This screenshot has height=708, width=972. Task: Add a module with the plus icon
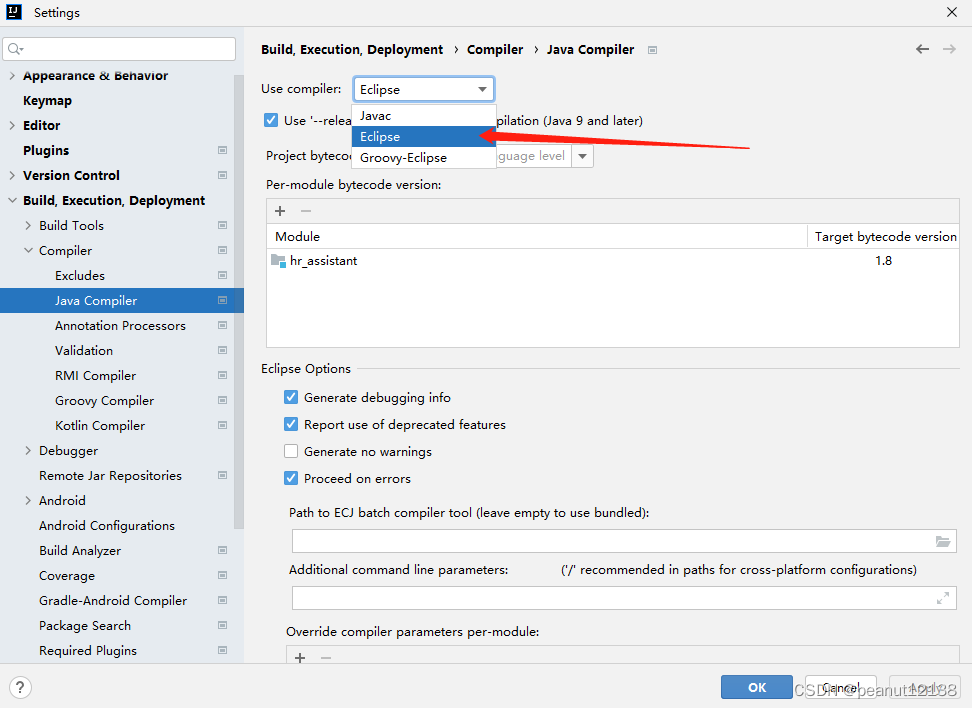279,211
